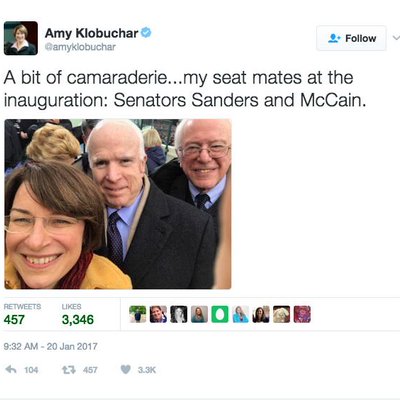Expand the chevron menu beside Follow

[x=396, y=38]
